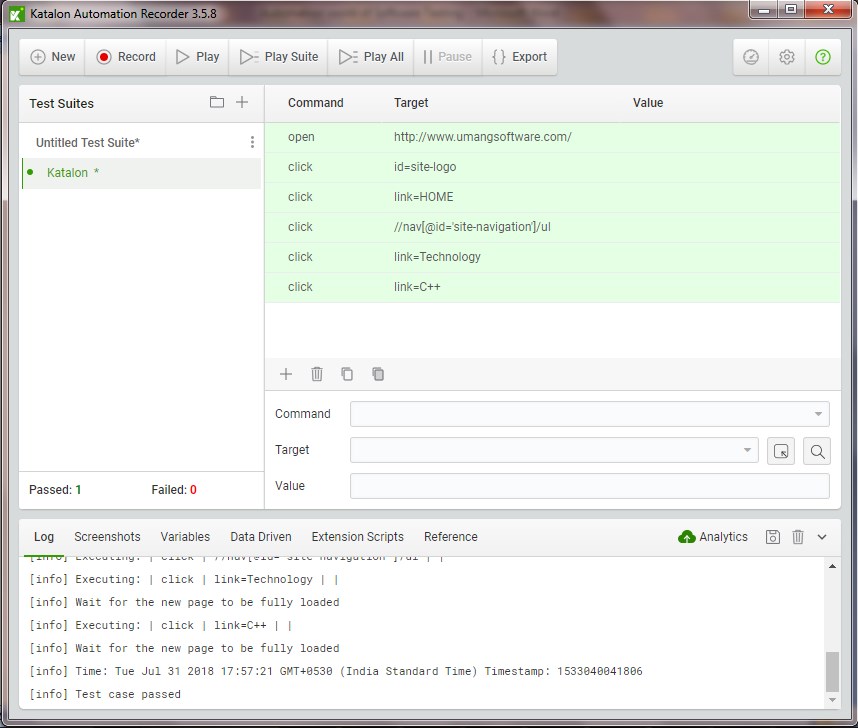Click the Katalon Recorder title bar icon
Screen dimensions: 858x728
[17, 14]
